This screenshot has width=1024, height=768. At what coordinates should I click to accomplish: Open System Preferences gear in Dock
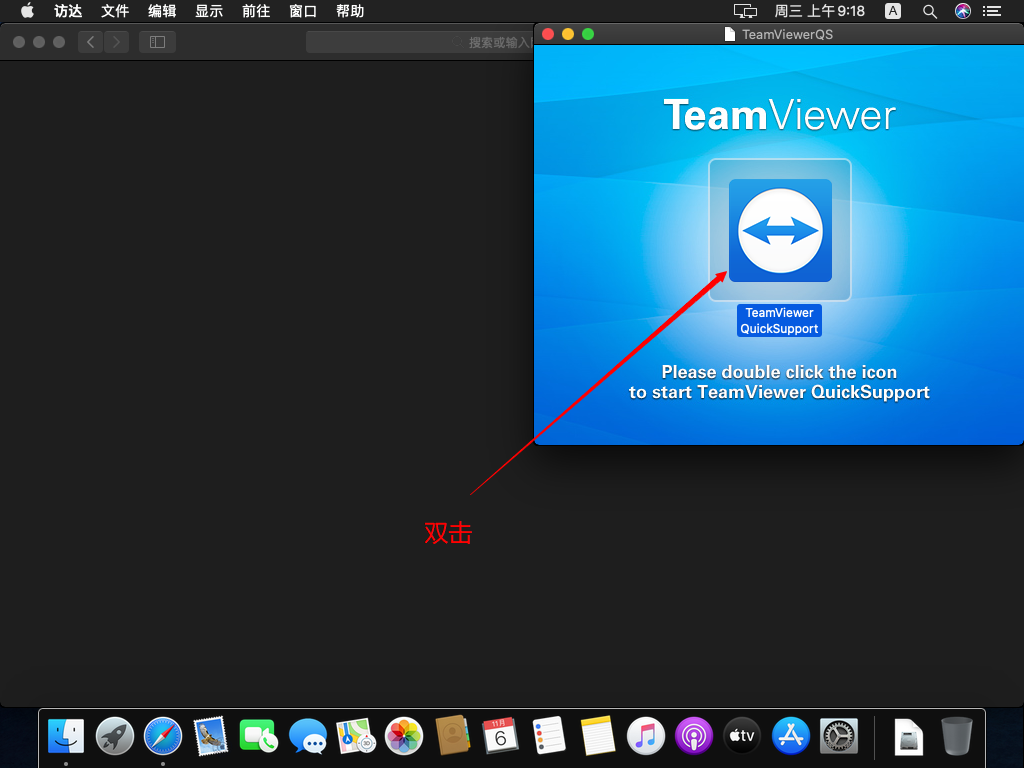click(838, 737)
